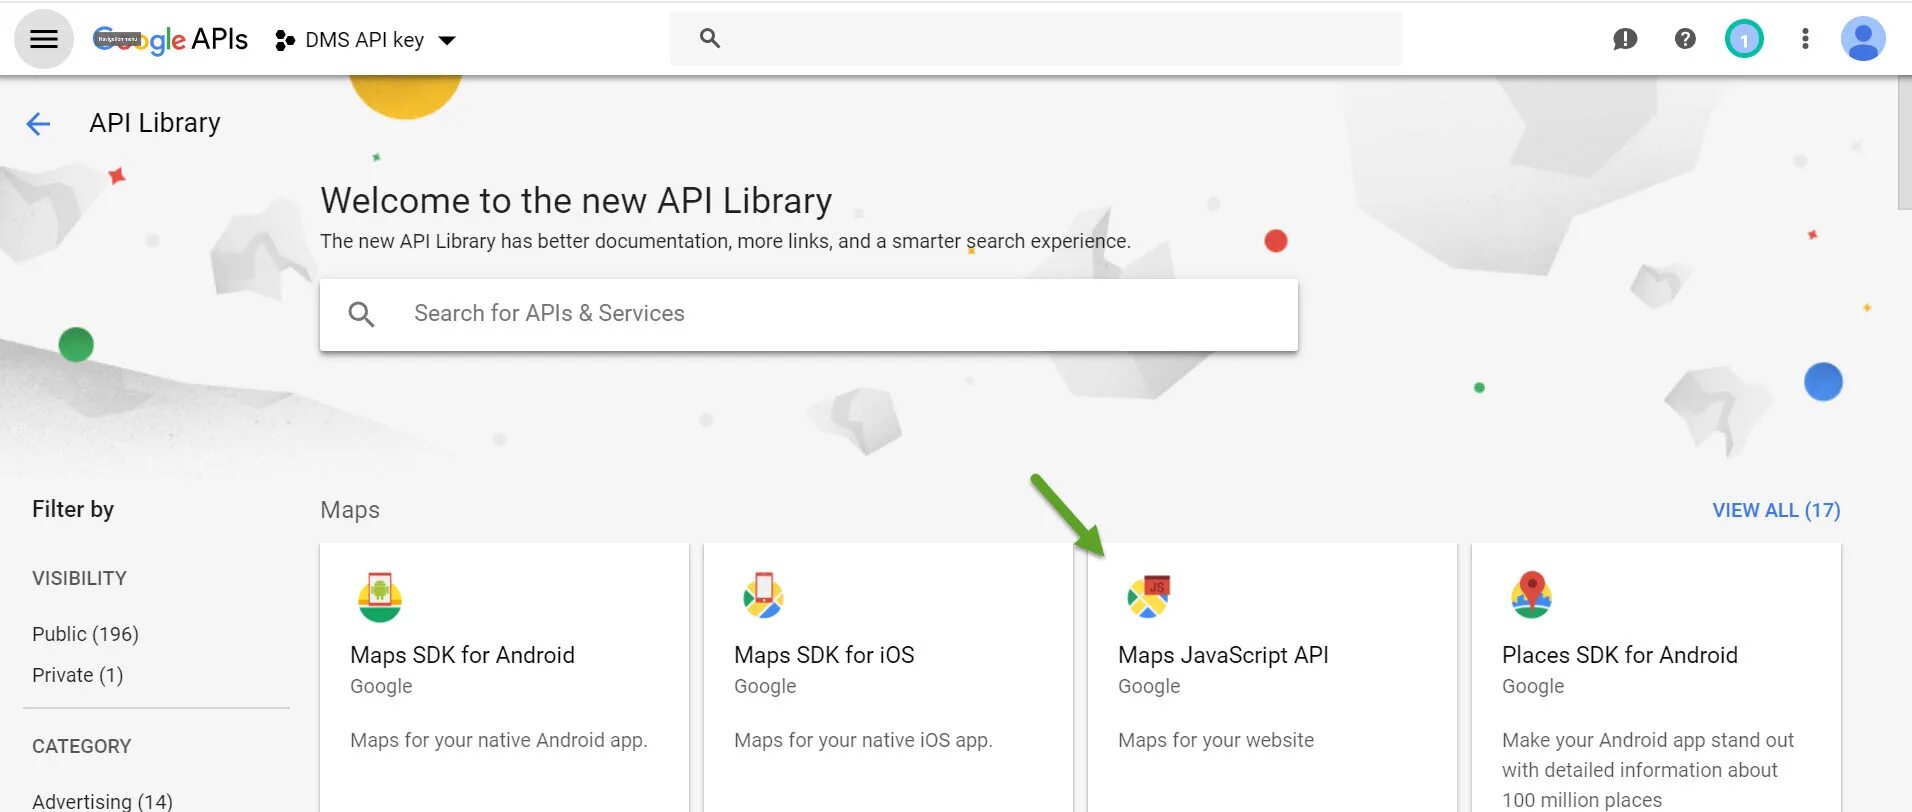Click the Maps JavaScript API icon

[x=1148, y=596]
